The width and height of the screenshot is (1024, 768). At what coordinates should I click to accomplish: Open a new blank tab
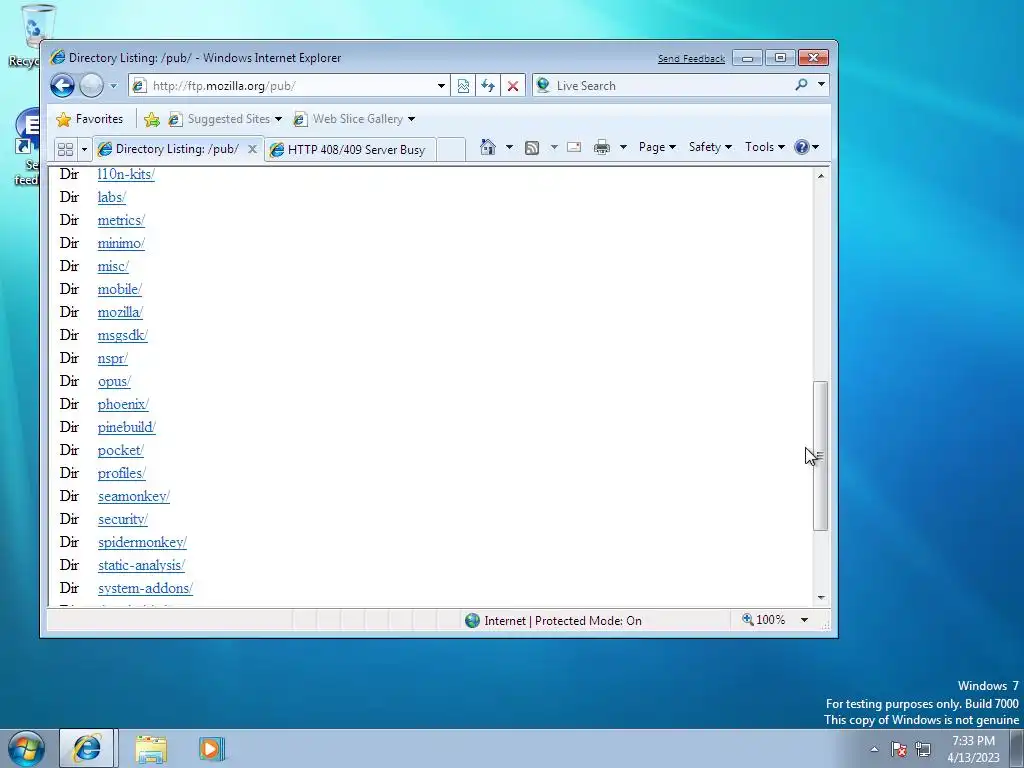pyautogui.click(x=451, y=149)
